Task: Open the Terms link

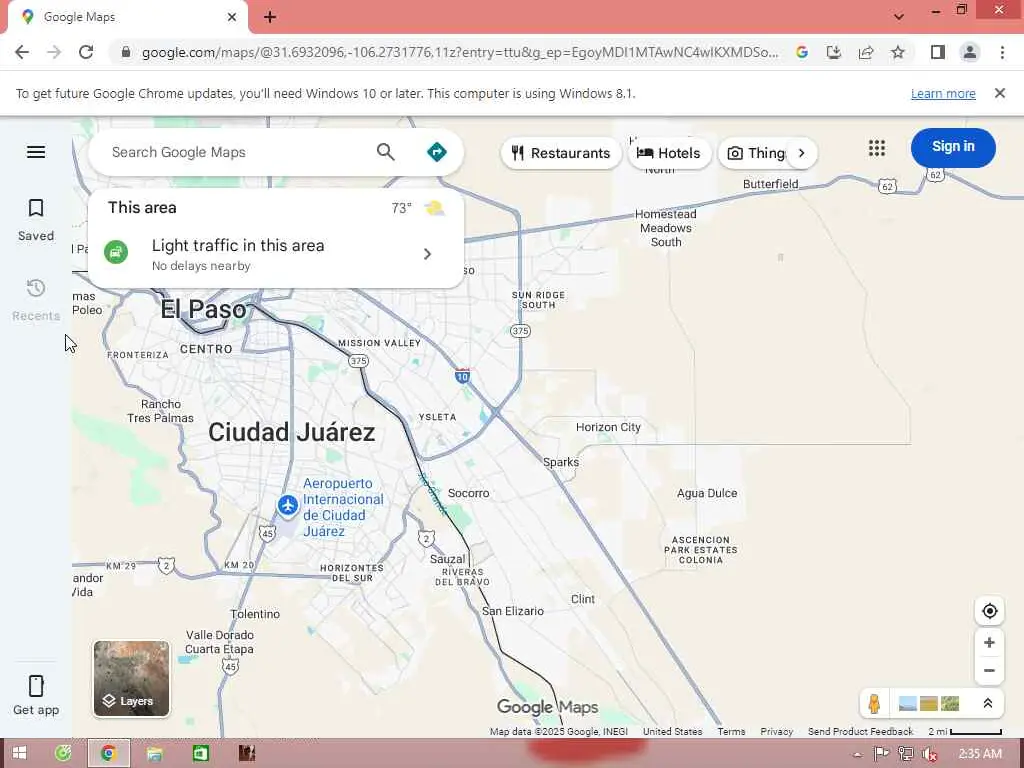Action: tap(731, 731)
